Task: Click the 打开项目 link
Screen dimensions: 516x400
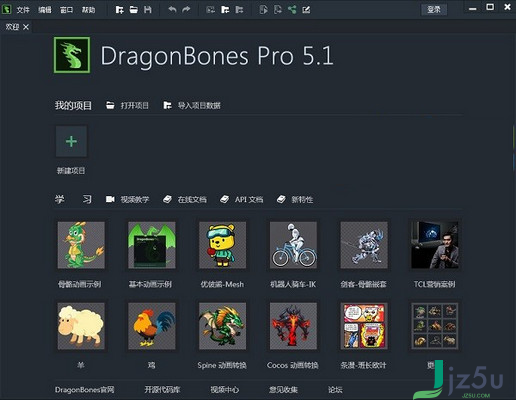Action: [135, 106]
